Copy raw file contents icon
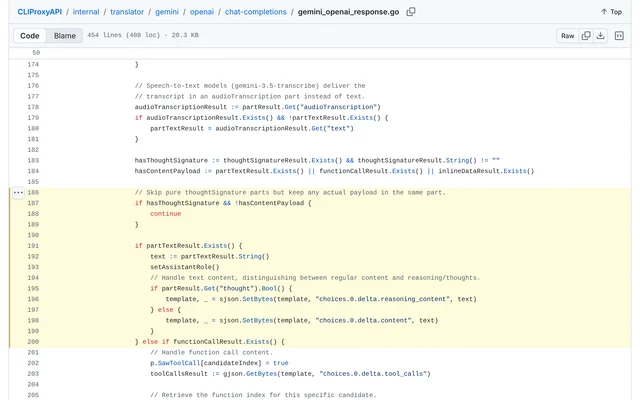Viewport: 640px width, 400px height. pos(586,36)
